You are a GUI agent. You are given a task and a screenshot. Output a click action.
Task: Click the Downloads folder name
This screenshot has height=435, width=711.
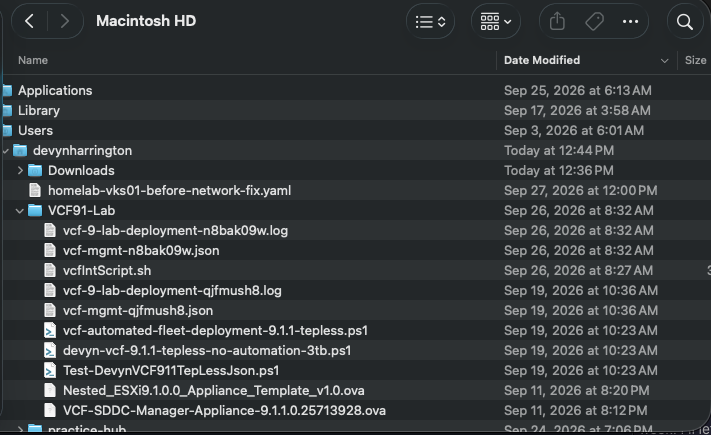81,171
